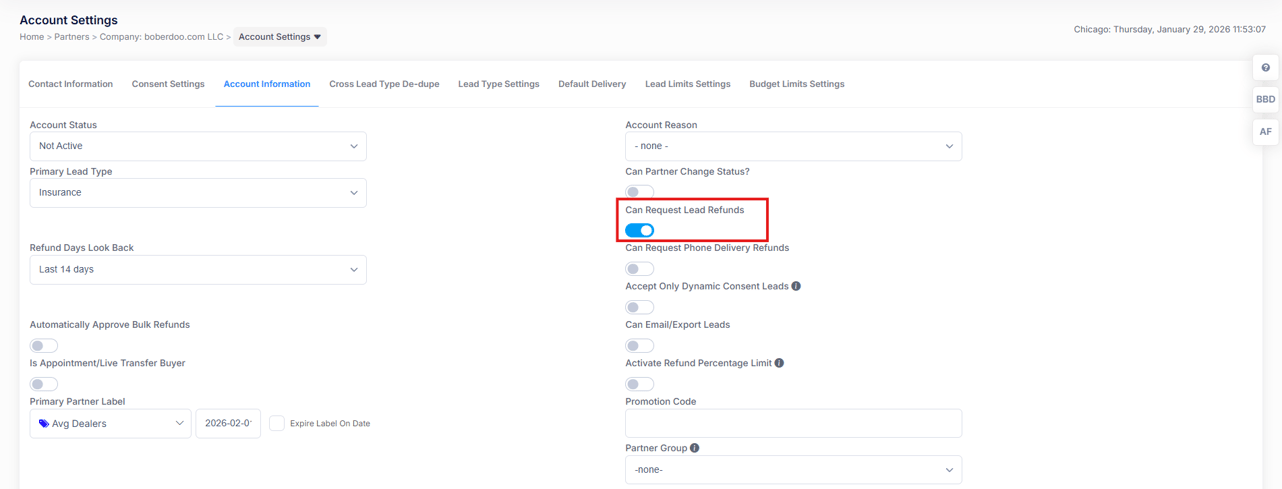This screenshot has width=1282, height=489.
Task: Click info icon beside Accept Only Dynamic Consent Leads
Action: [796, 286]
